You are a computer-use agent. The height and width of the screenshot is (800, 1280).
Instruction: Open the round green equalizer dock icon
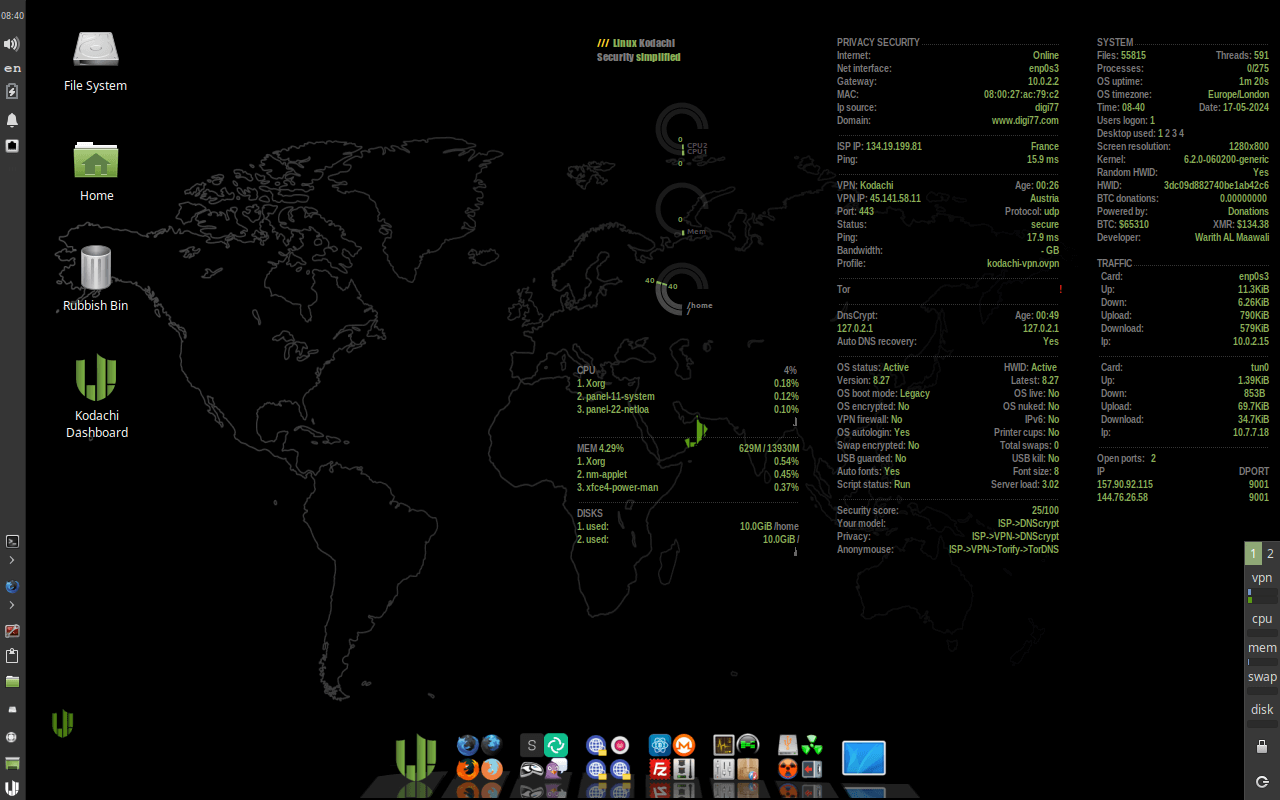coord(748,745)
